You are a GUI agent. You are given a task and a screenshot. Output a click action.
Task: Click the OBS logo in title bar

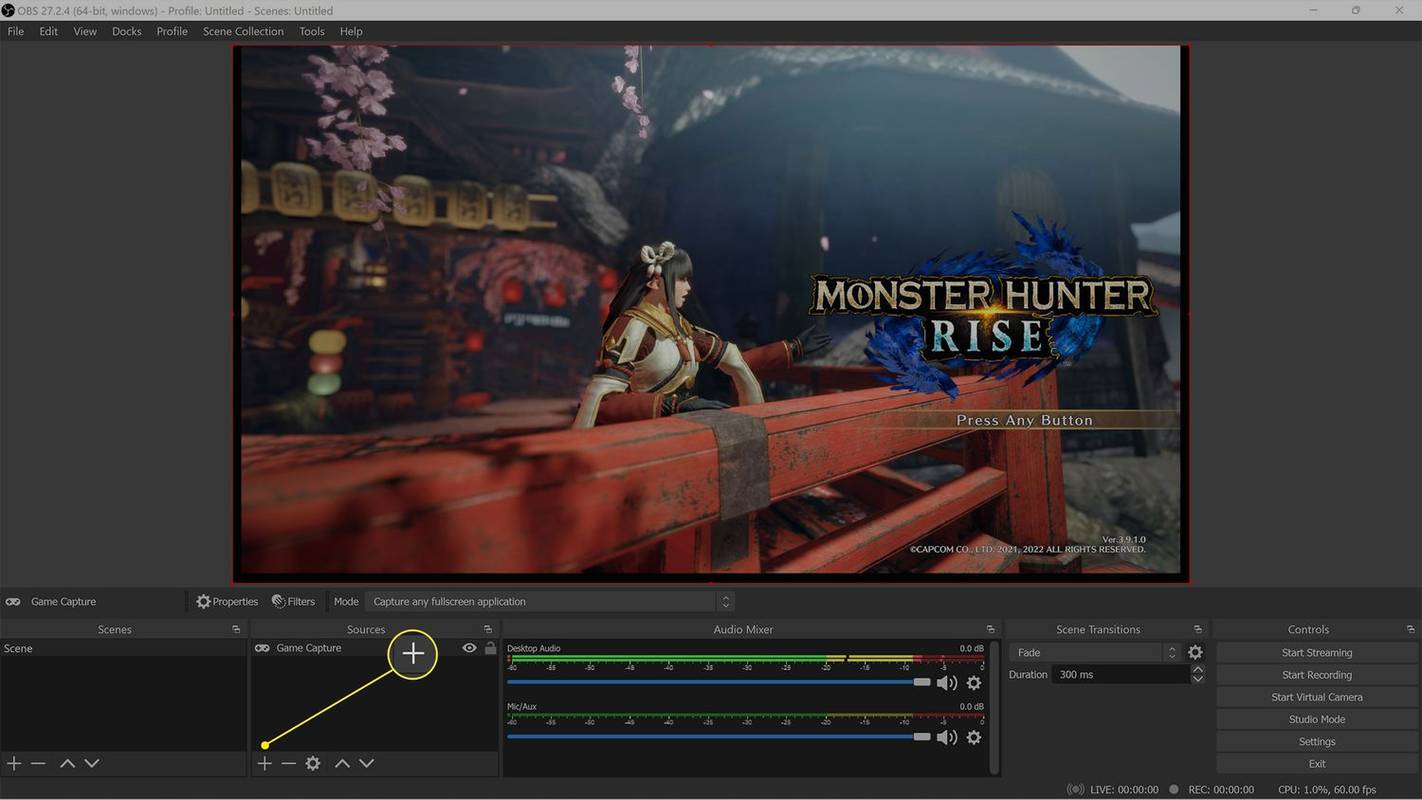pos(8,10)
